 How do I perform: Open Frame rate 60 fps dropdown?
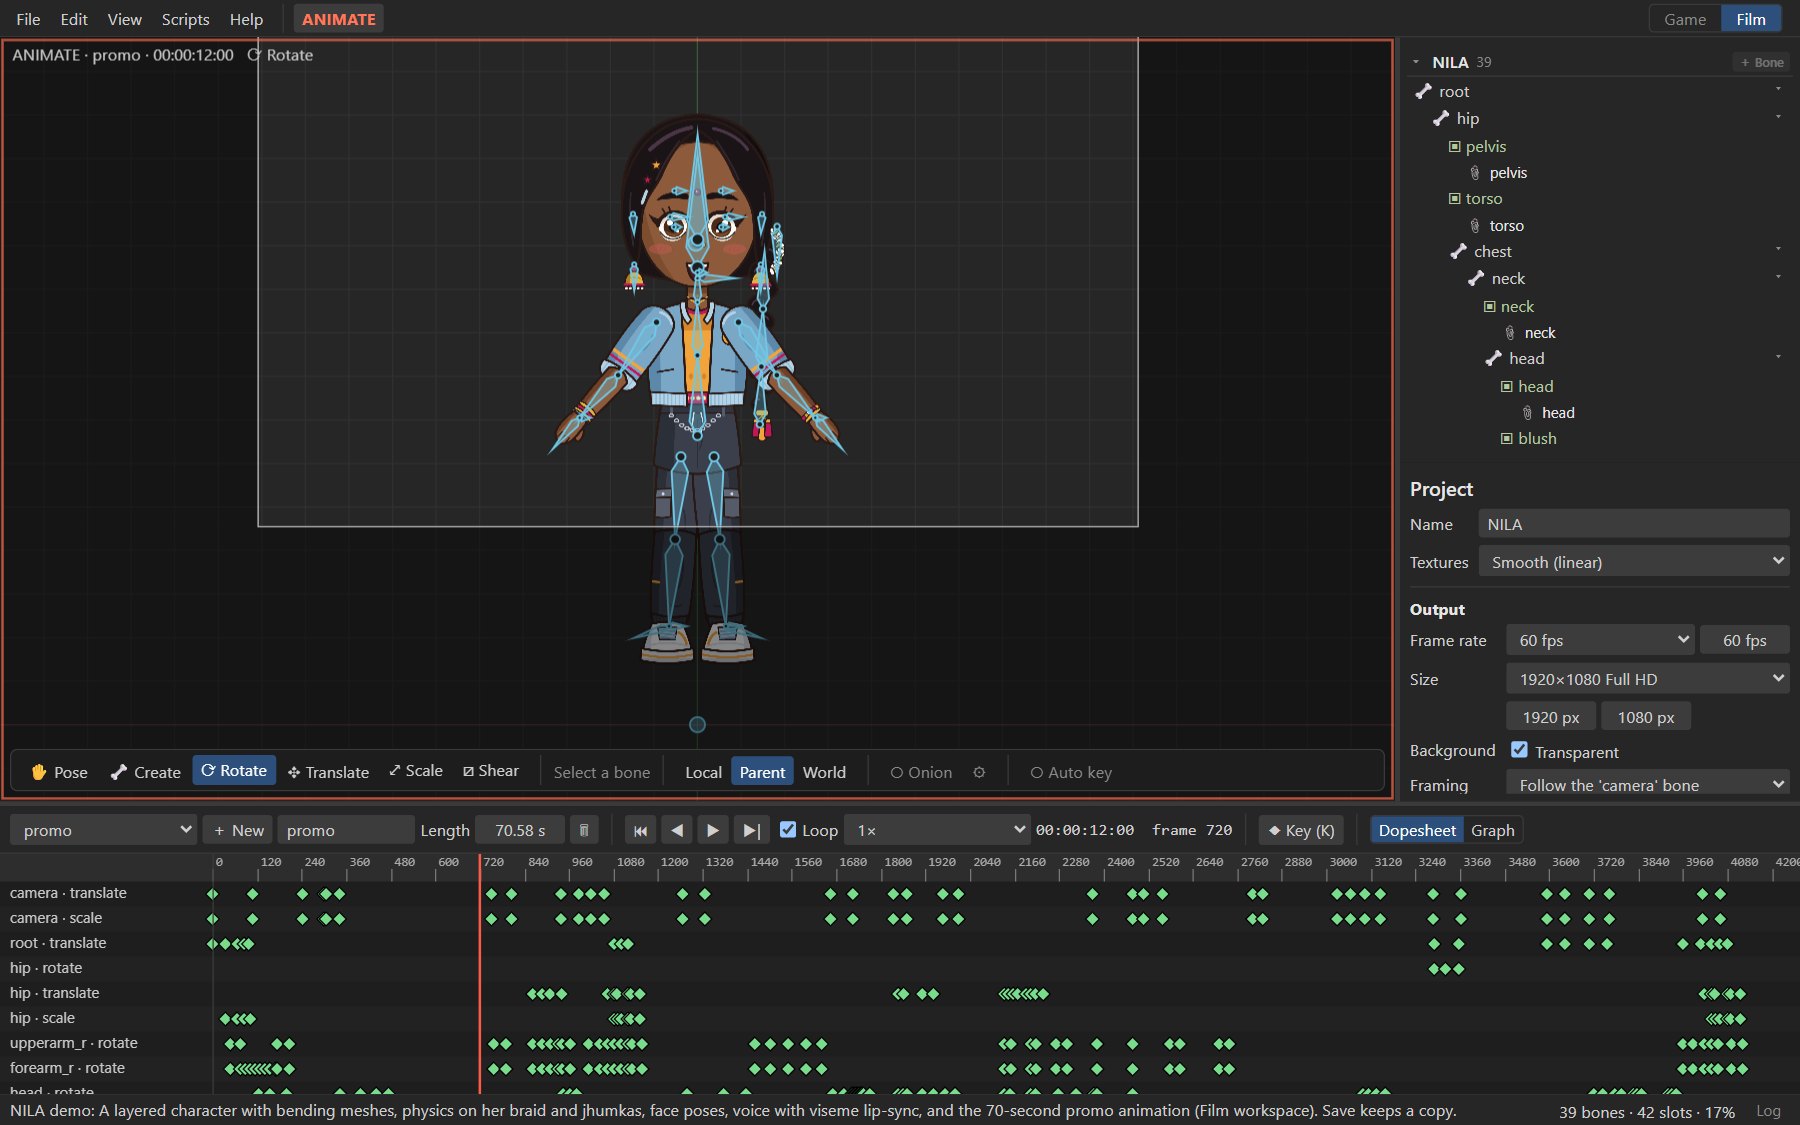[x=1601, y=640]
